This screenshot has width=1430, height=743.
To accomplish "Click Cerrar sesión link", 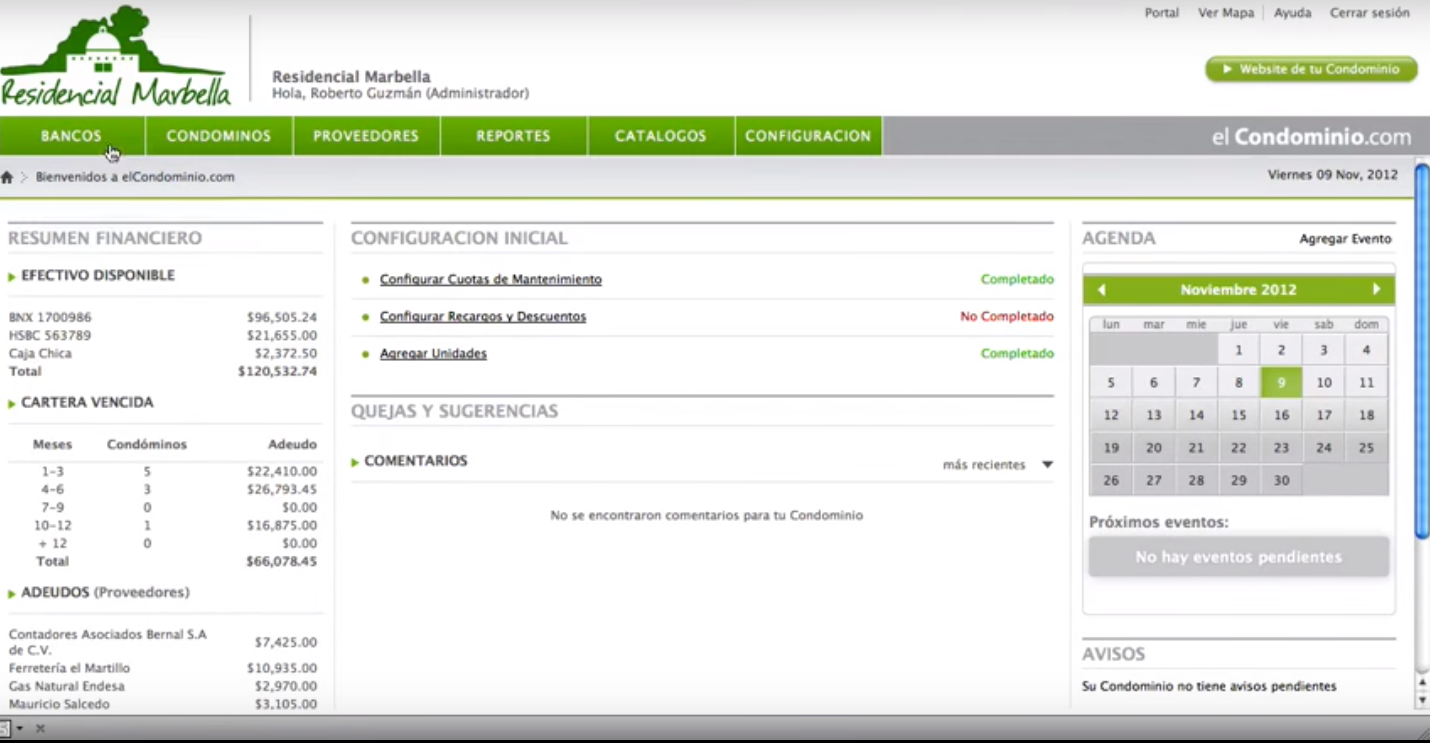I will tap(1369, 13).
